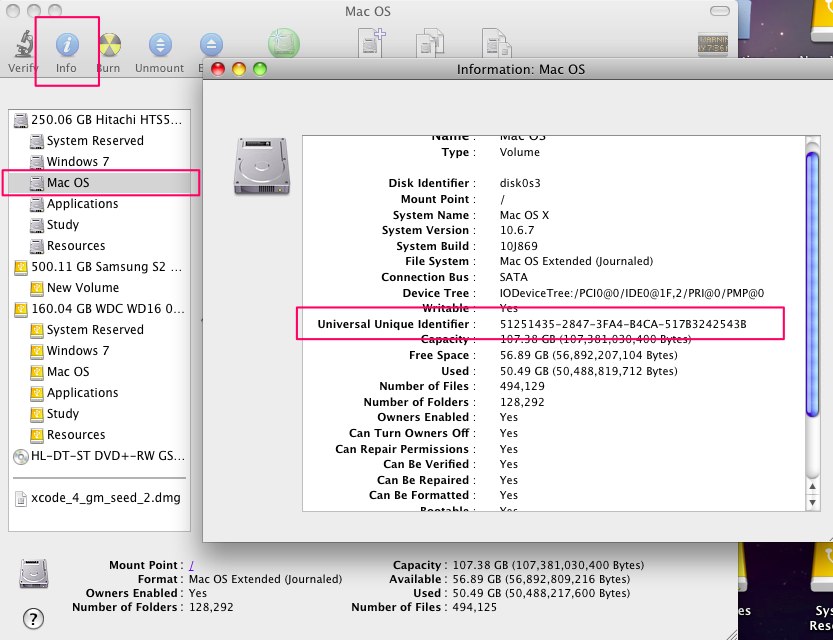The width and height of the screenshot is (833, 640).
Task: Click the Resize Image toolbar icon
Action: 496,42
